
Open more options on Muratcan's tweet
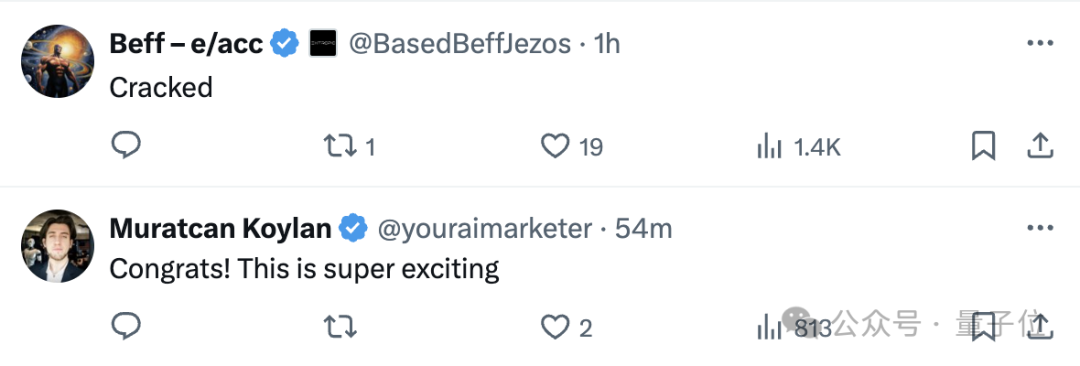pos(1040,228)
